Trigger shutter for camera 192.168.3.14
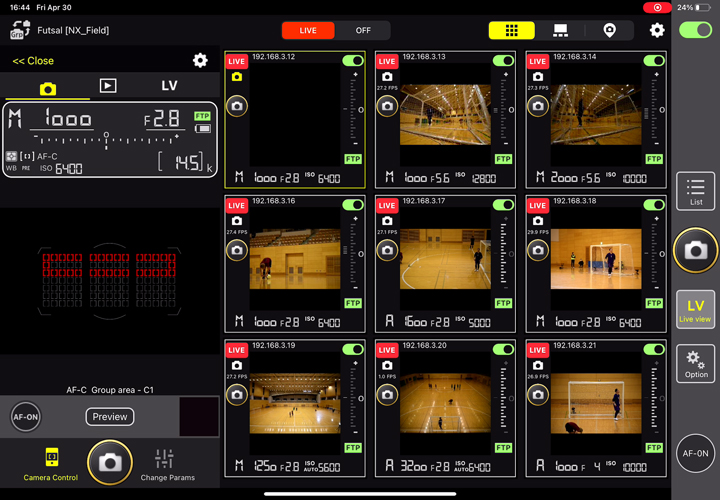 (538, 106)
